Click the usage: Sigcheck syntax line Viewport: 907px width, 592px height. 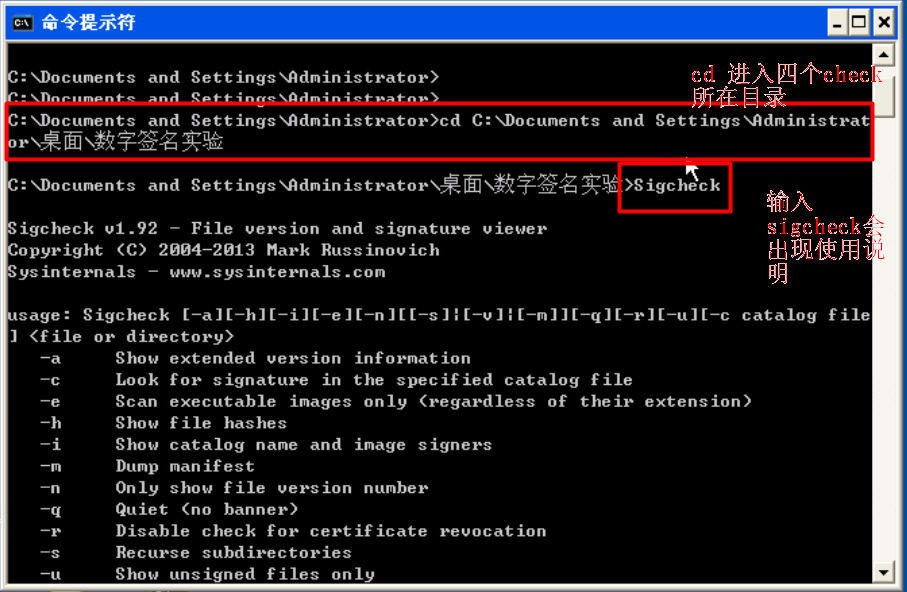[x=439, y=326]
